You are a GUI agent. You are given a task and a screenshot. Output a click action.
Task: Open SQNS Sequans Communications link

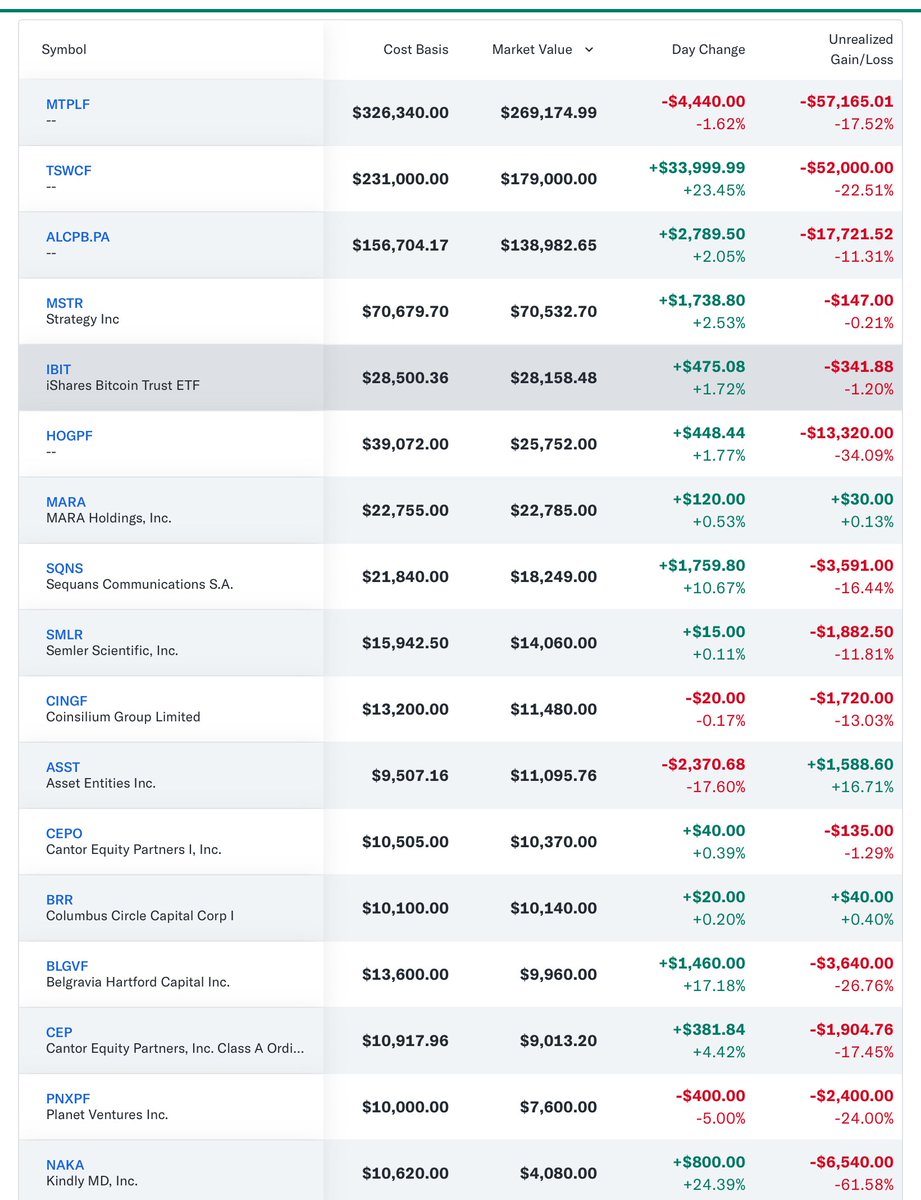pos(64,567)
